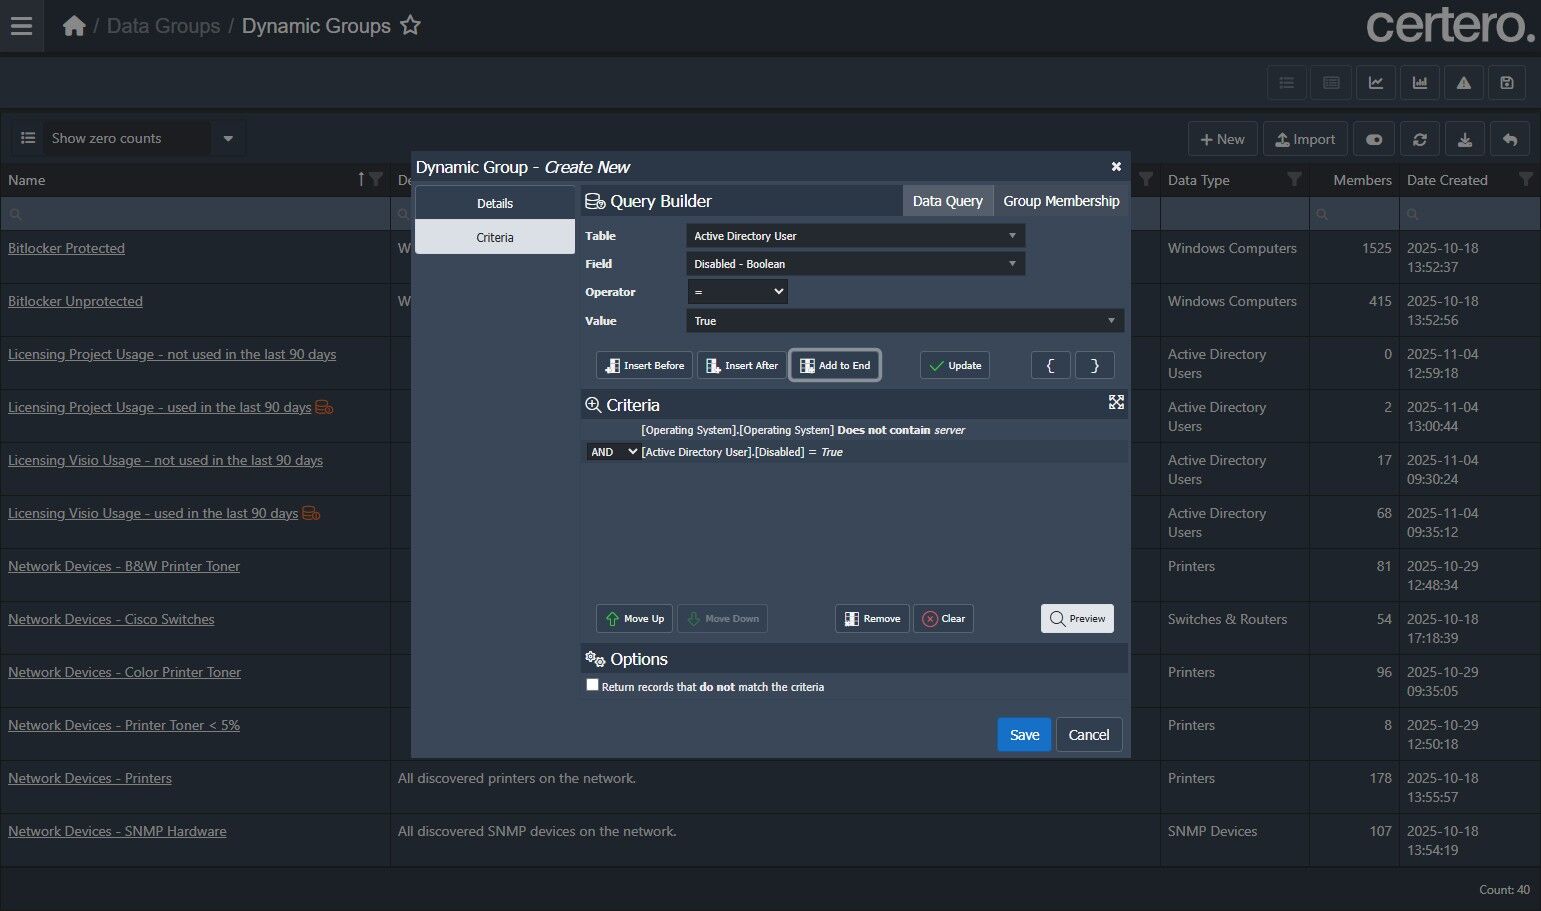This screenshot has height=911, width=1541.
Task: Open the line chart toolbar icon
Action: 1376,83
